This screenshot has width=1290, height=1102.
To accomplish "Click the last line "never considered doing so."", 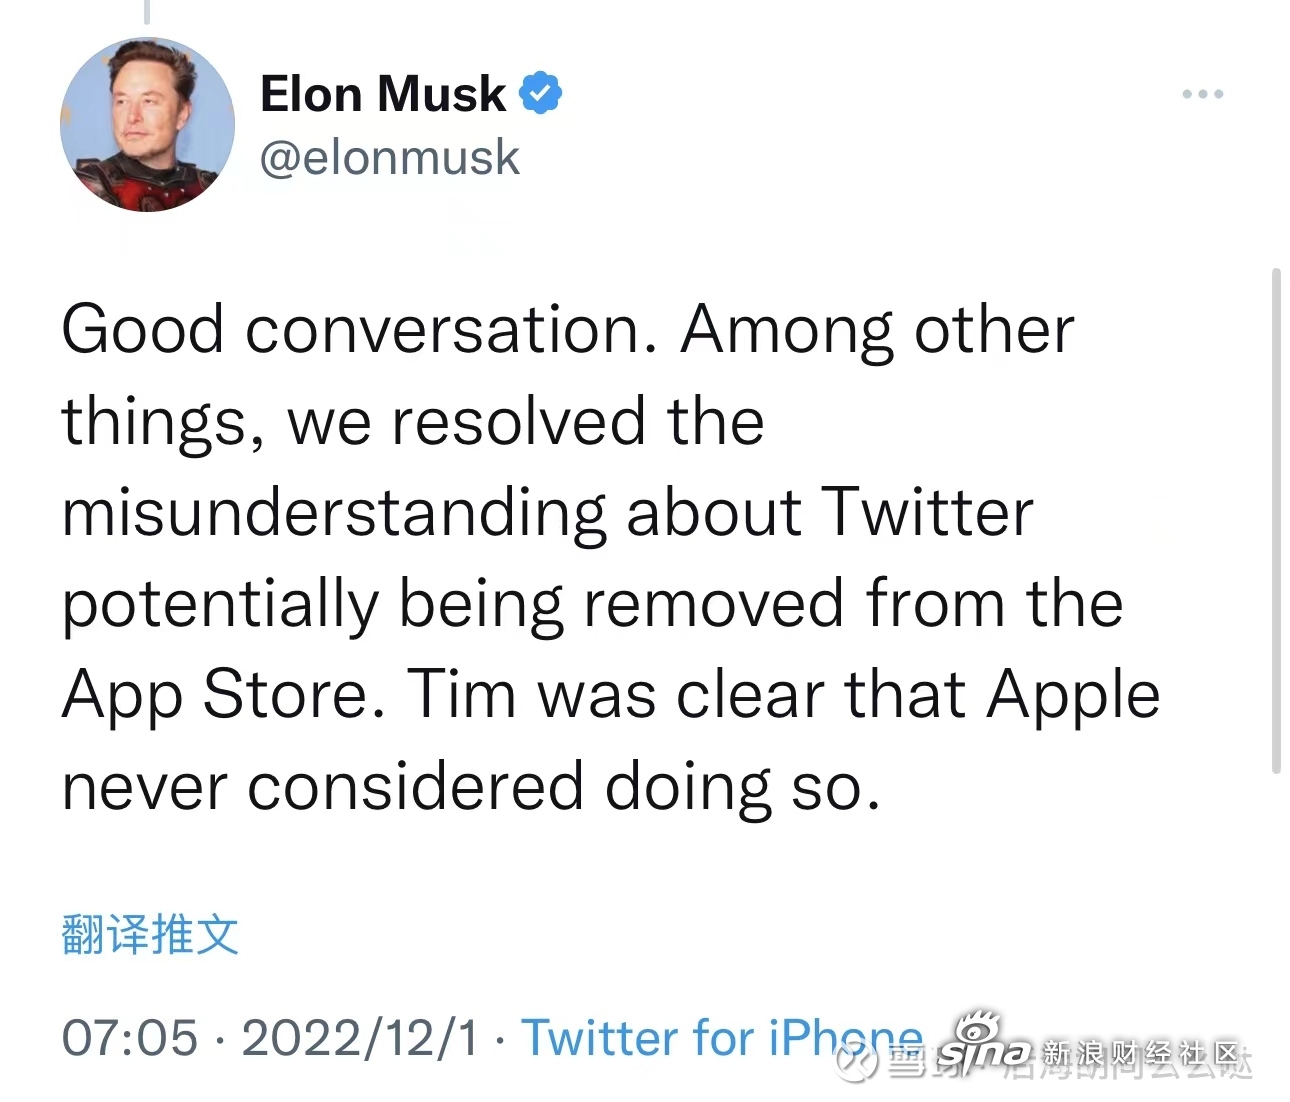I will [471, 788].
